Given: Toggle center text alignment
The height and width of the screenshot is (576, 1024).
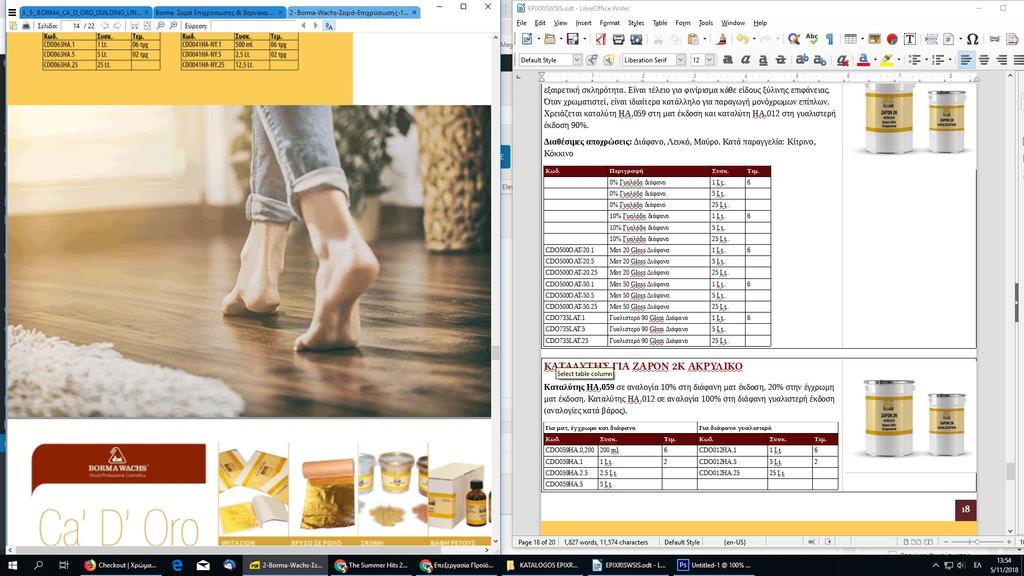Looking at the screenshot, I should point(984,60).
